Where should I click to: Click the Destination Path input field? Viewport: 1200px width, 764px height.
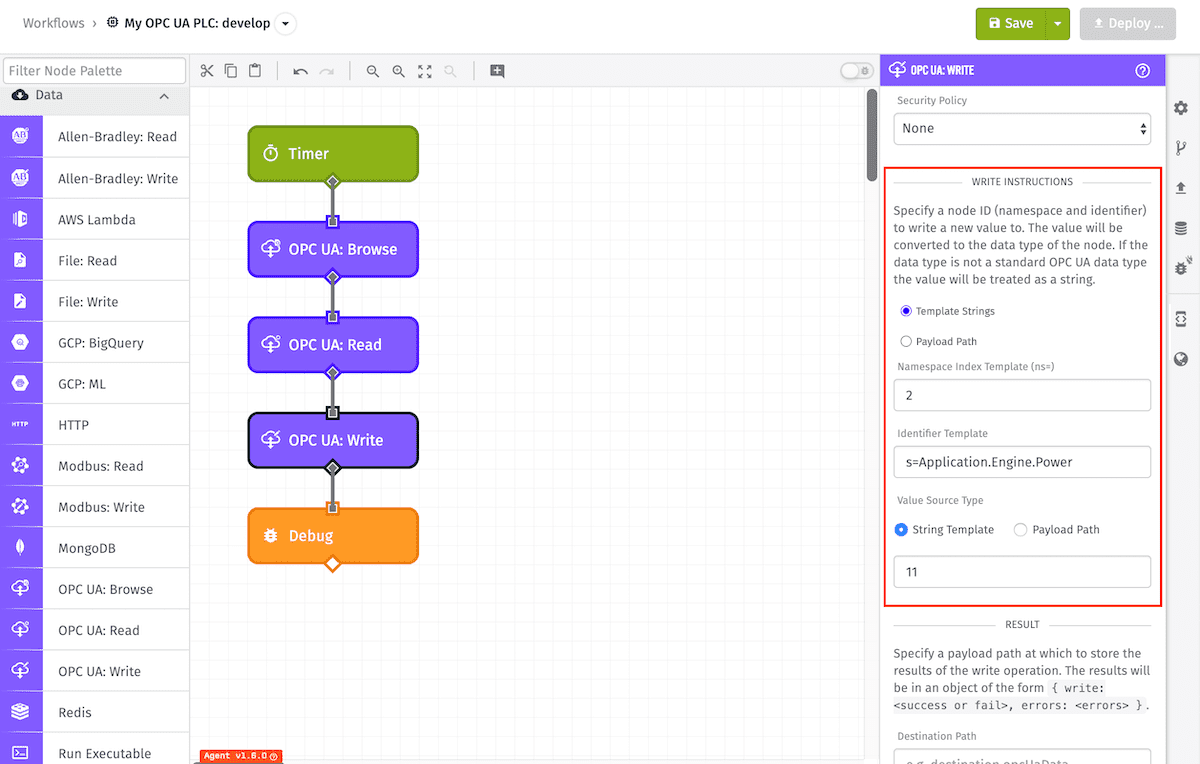click(1022, 756)
